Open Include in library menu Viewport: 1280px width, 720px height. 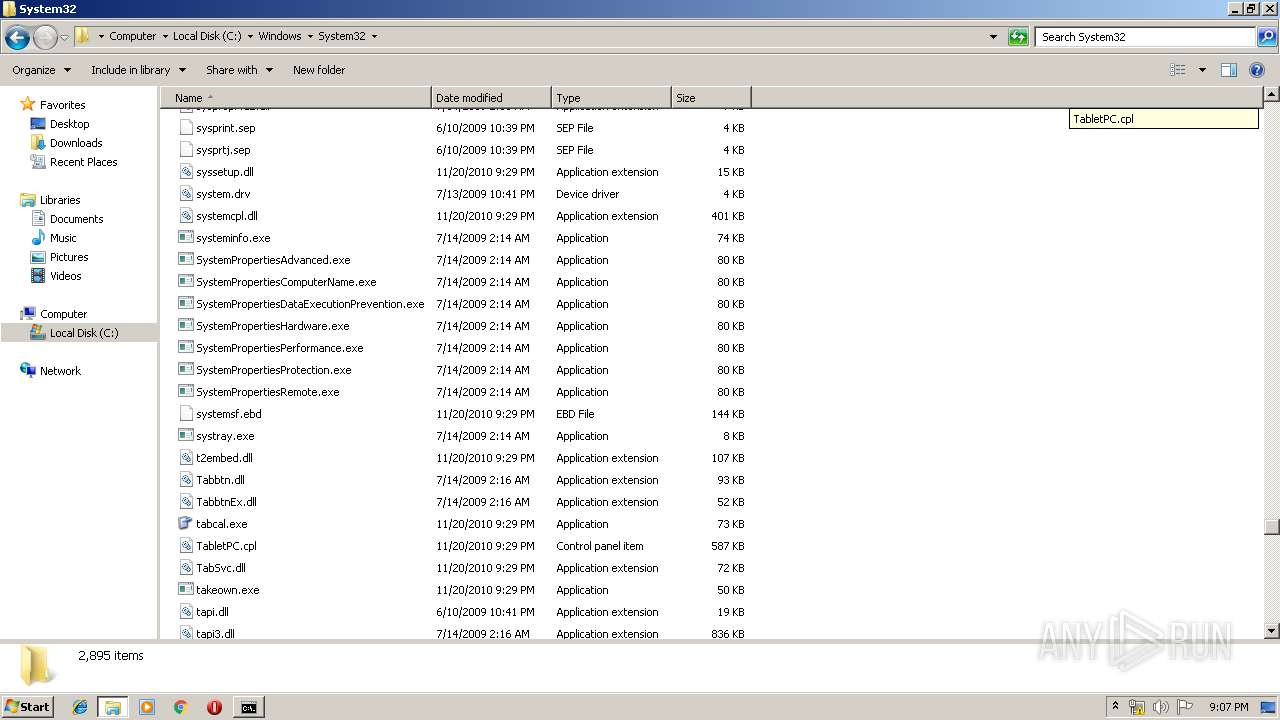[x=138, y=70]
